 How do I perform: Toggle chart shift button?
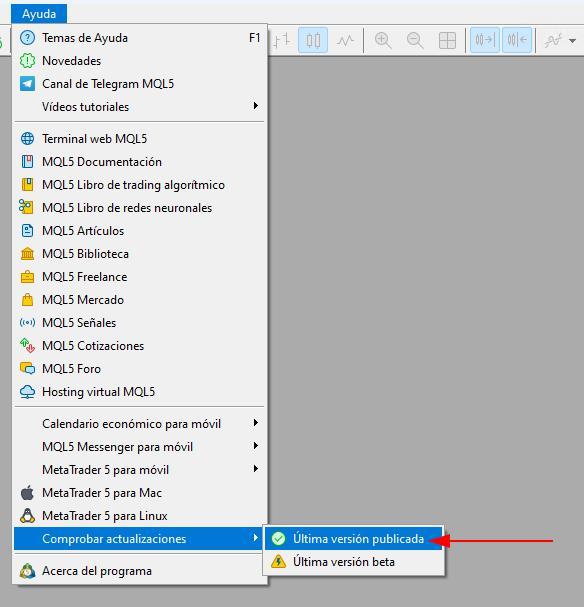517,40
